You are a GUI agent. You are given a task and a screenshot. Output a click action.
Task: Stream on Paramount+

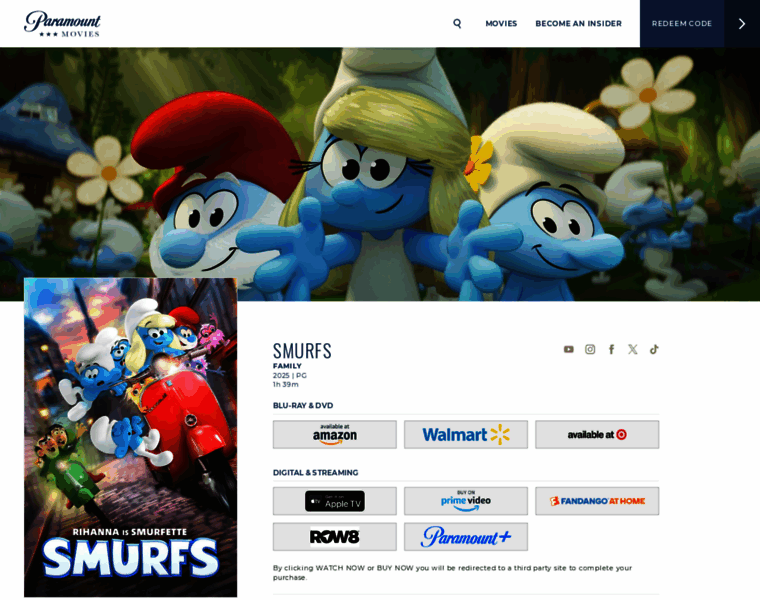click(466, 537)
